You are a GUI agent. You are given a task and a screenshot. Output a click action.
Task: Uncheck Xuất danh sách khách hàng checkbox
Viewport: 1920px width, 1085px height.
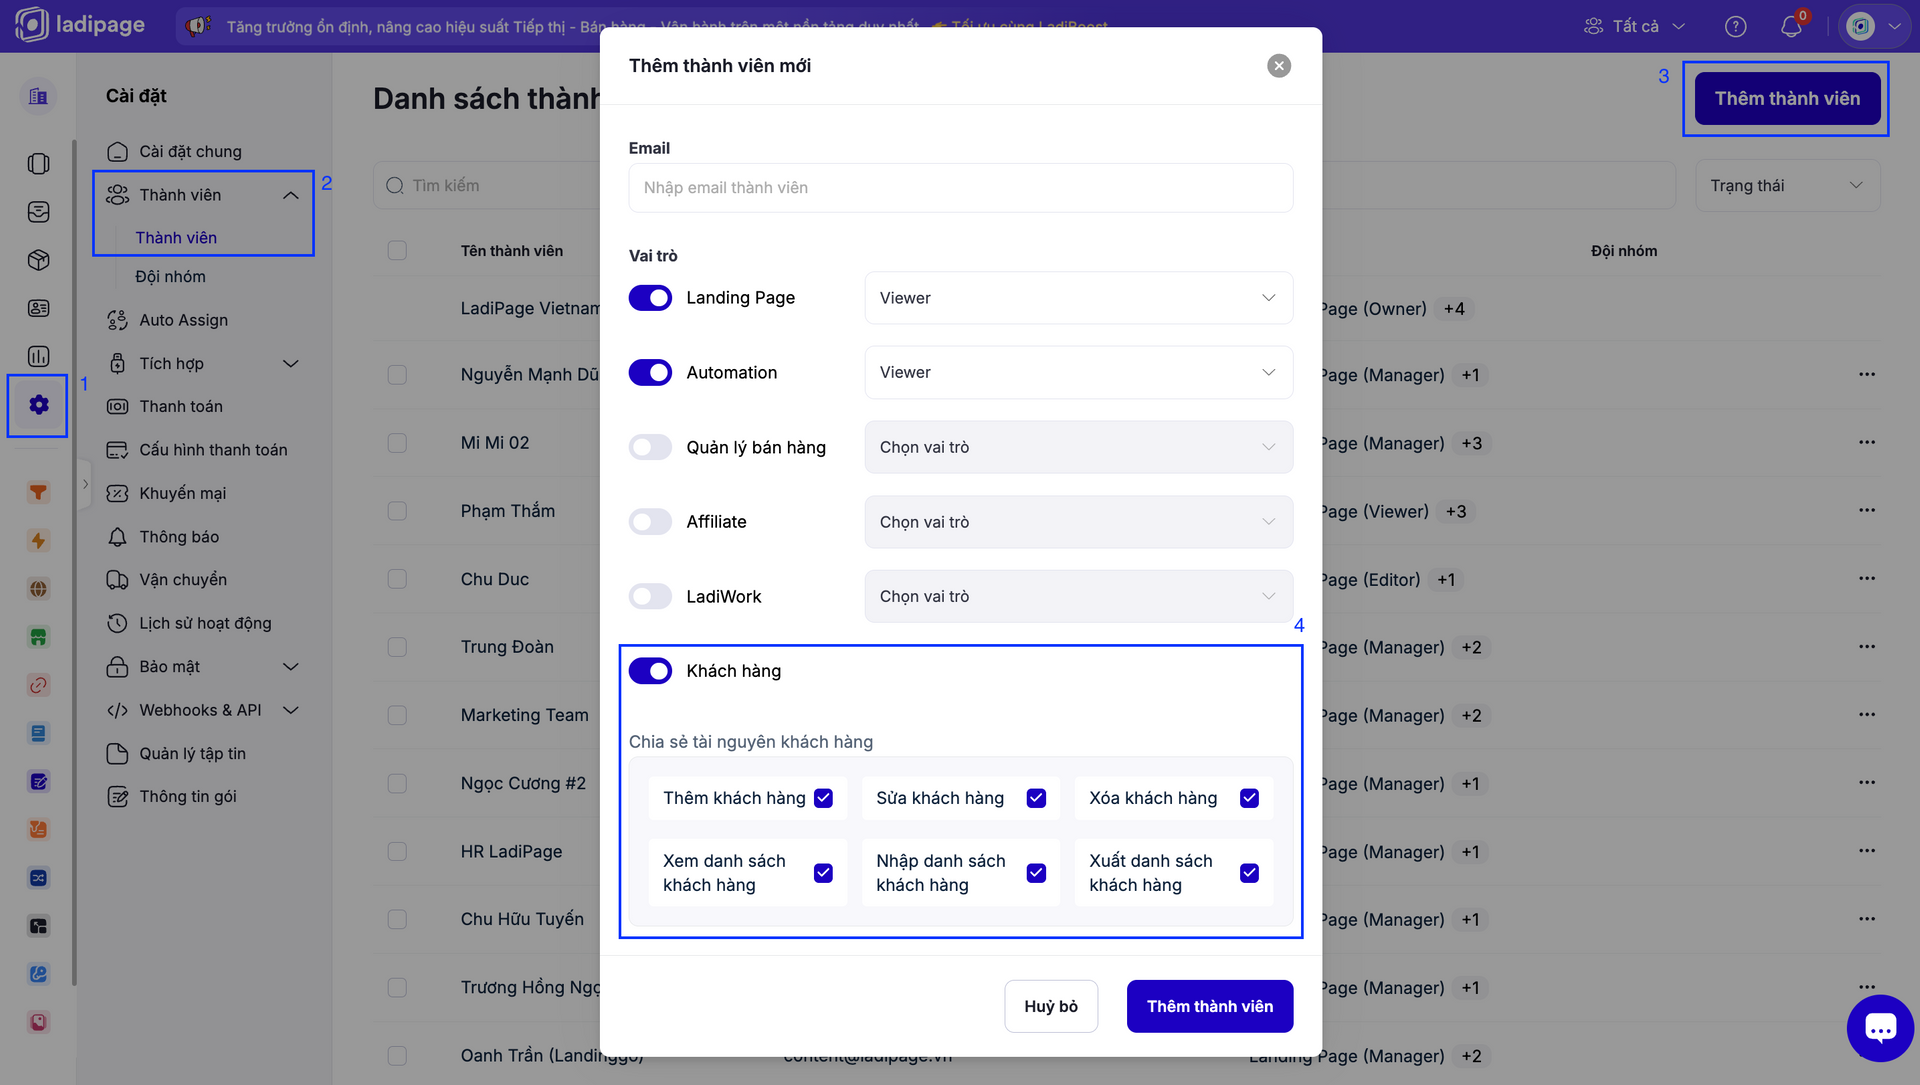coord(1249,873)
